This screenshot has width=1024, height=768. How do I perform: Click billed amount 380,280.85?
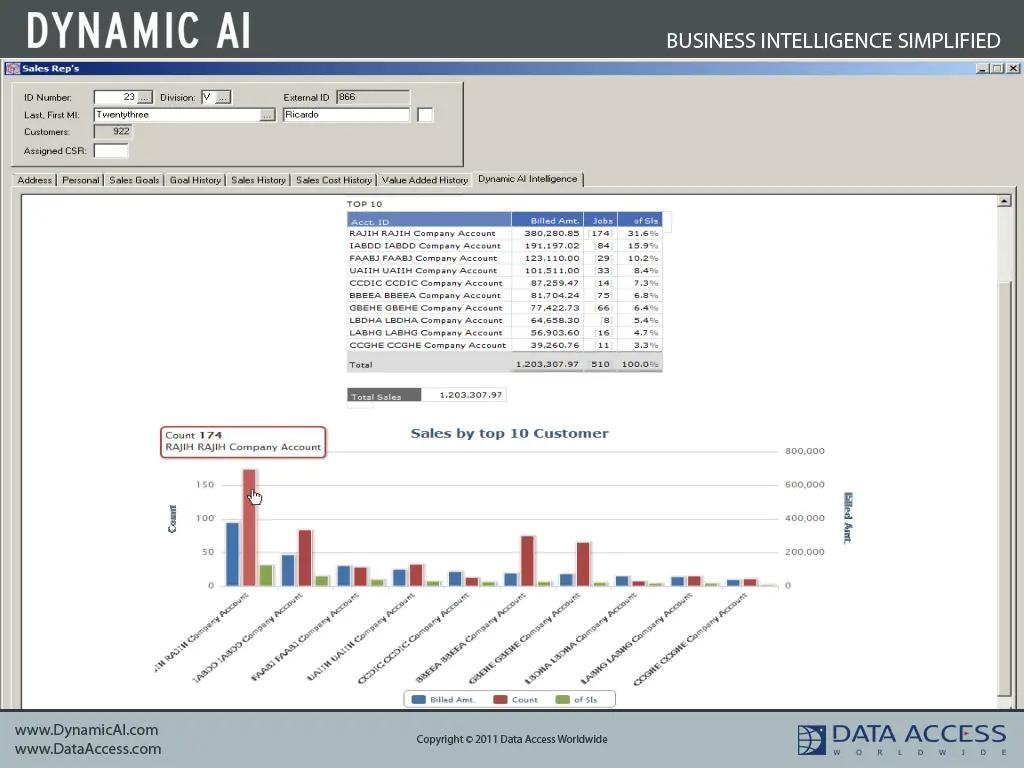coord(551,233)
